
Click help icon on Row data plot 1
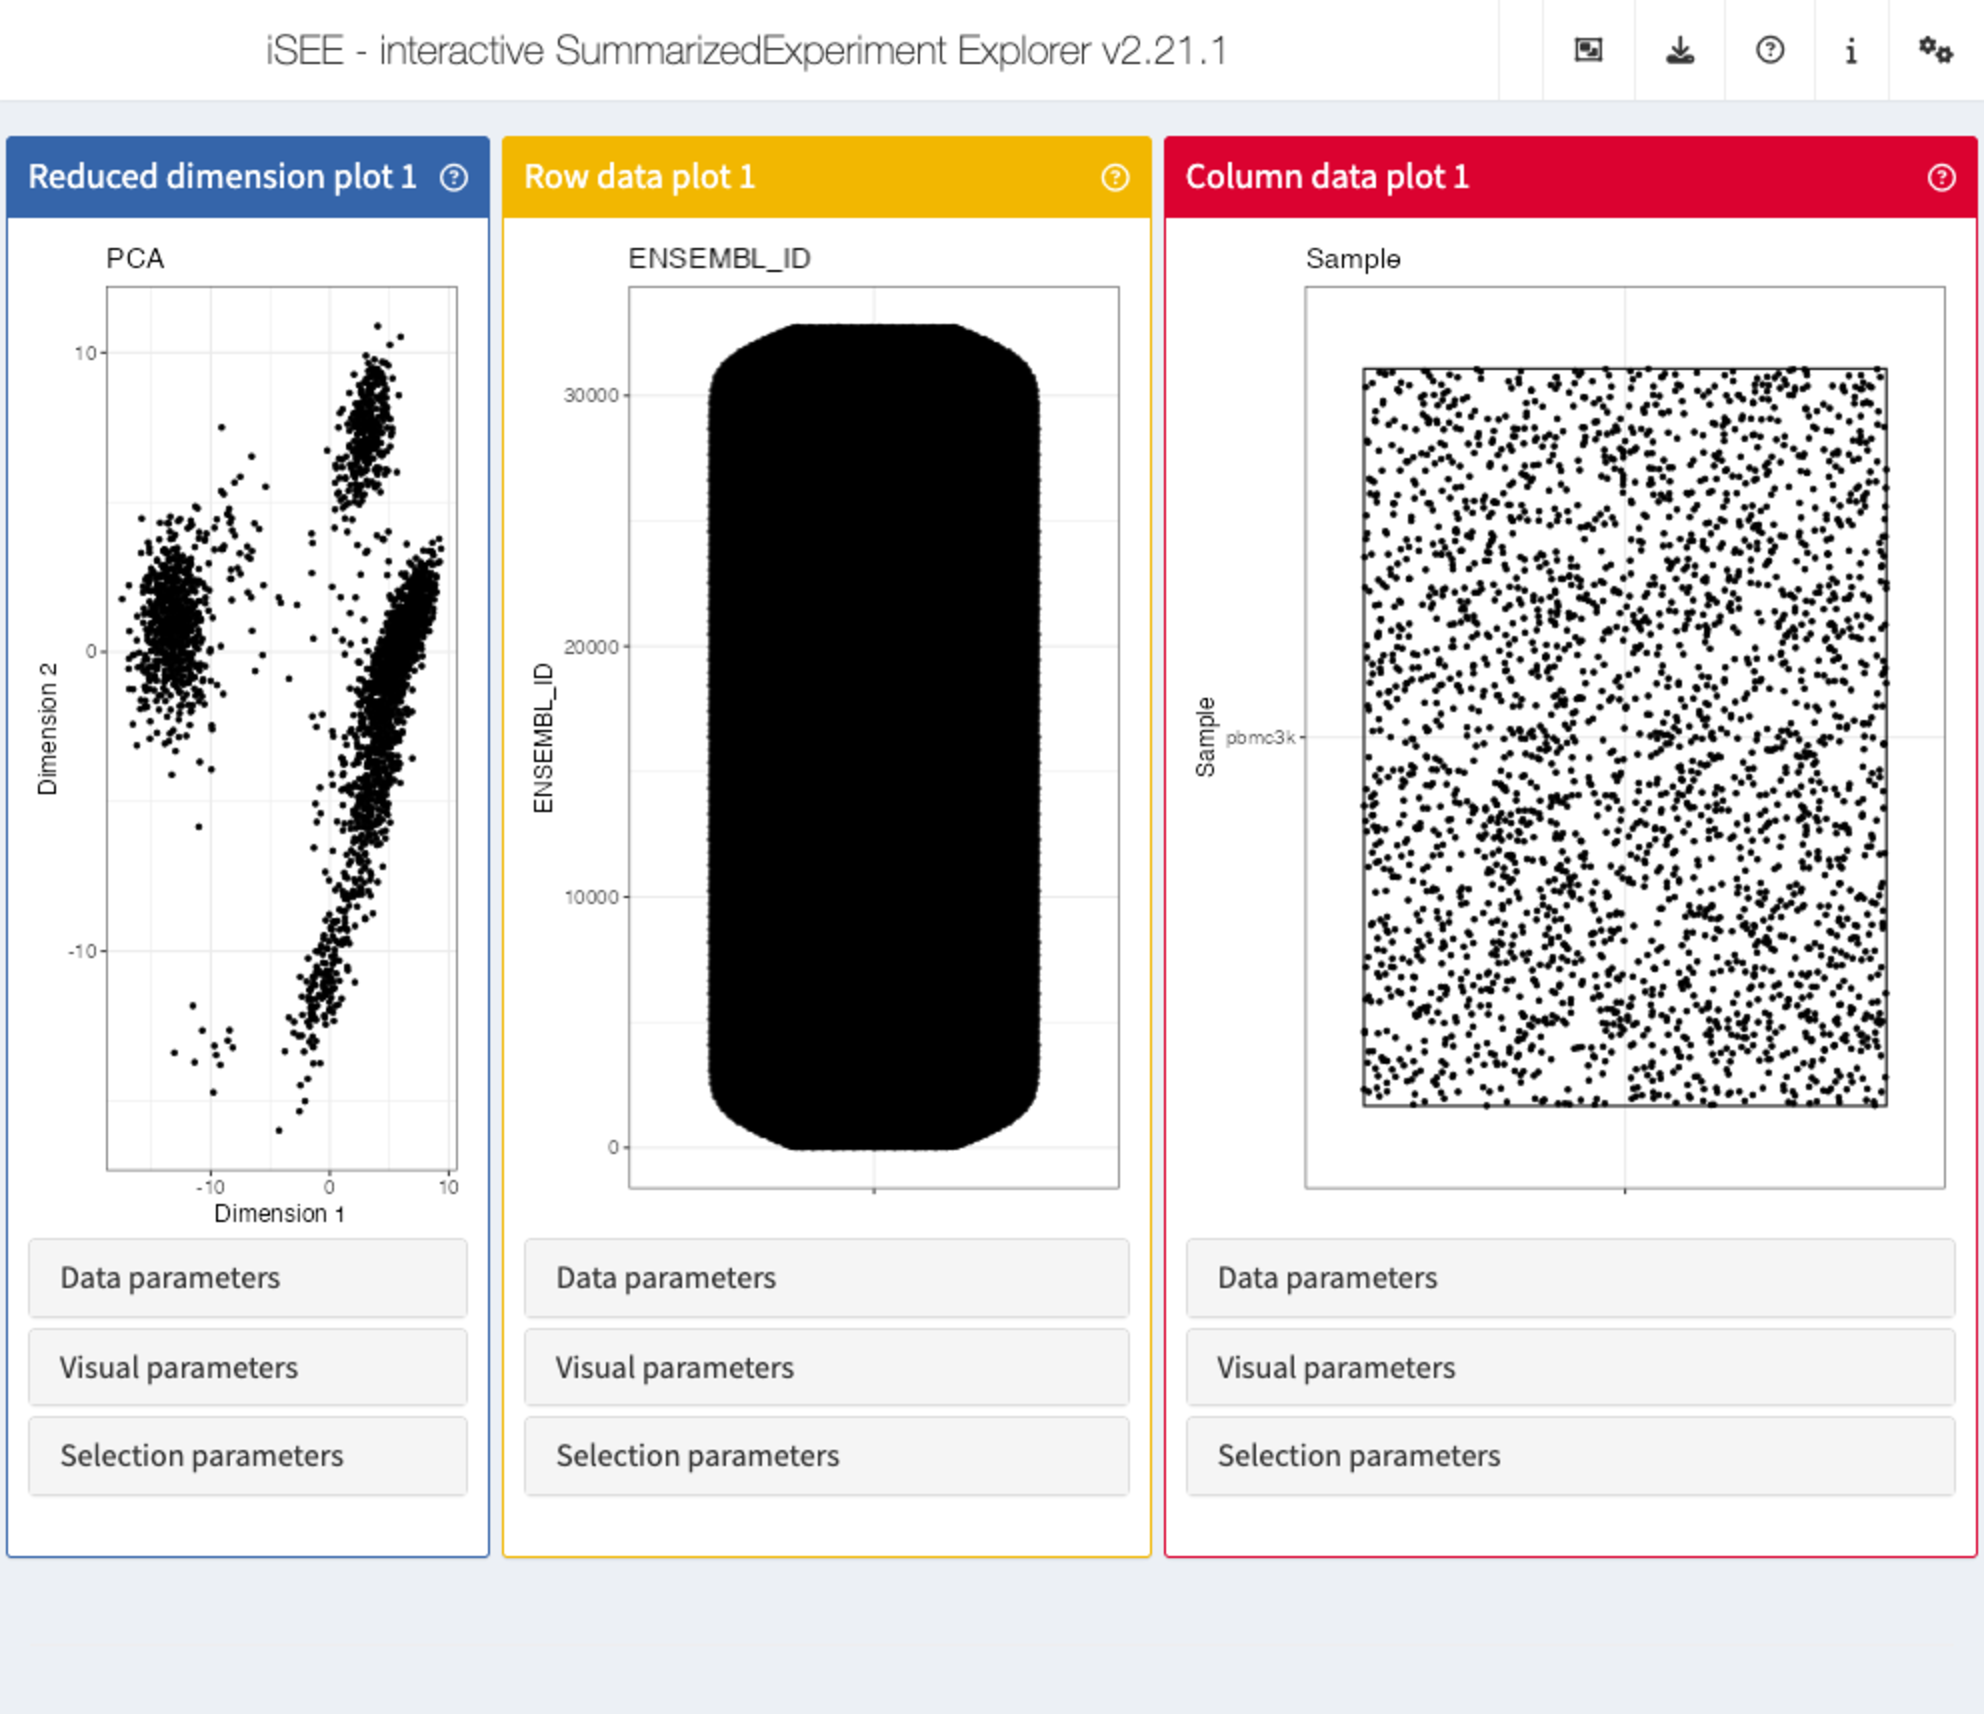click(x=1115, y=177)
